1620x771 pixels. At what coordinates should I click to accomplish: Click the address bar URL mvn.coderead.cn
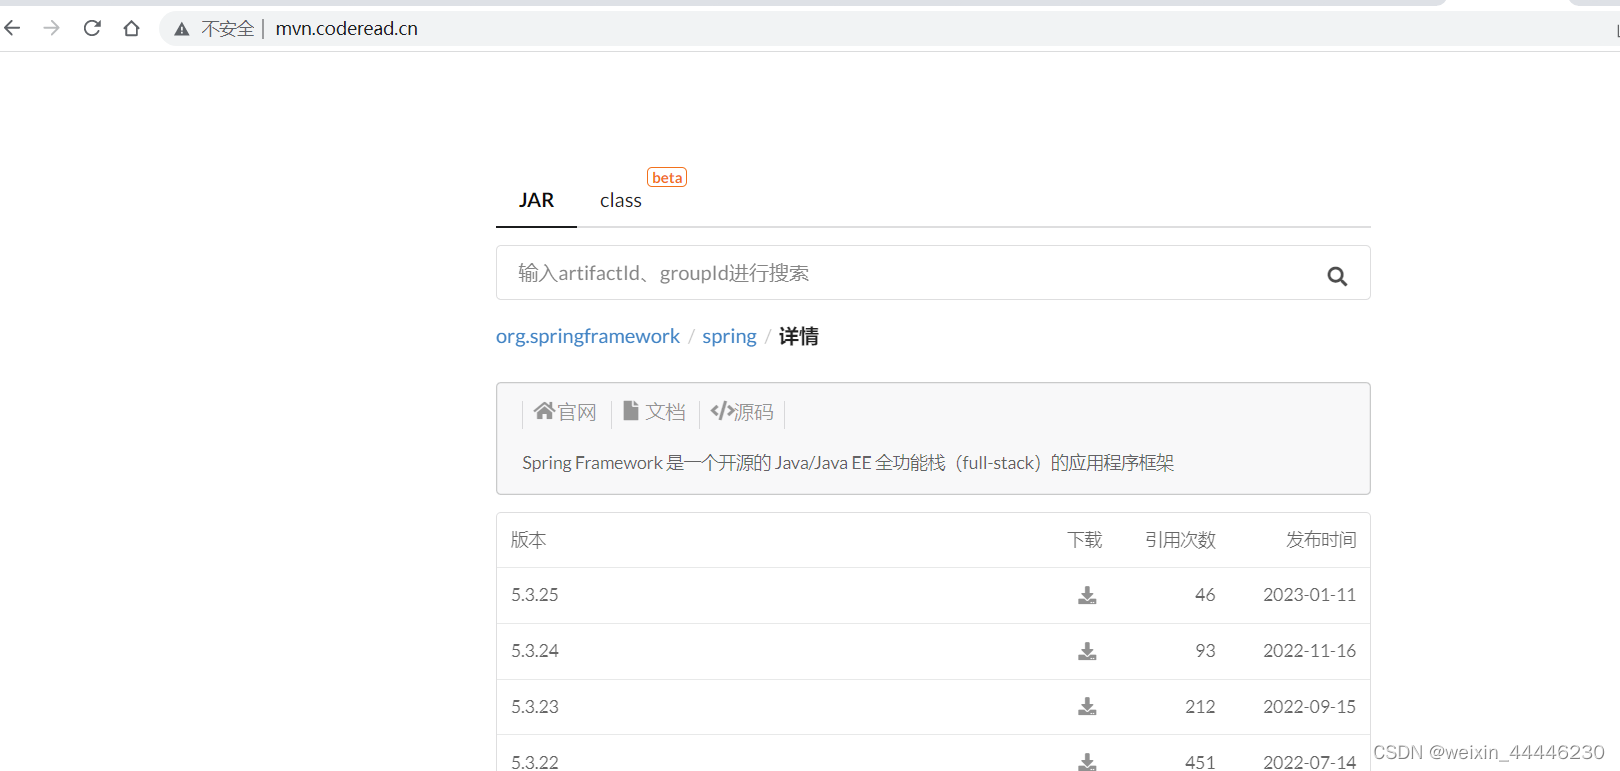tap(346, 29)
